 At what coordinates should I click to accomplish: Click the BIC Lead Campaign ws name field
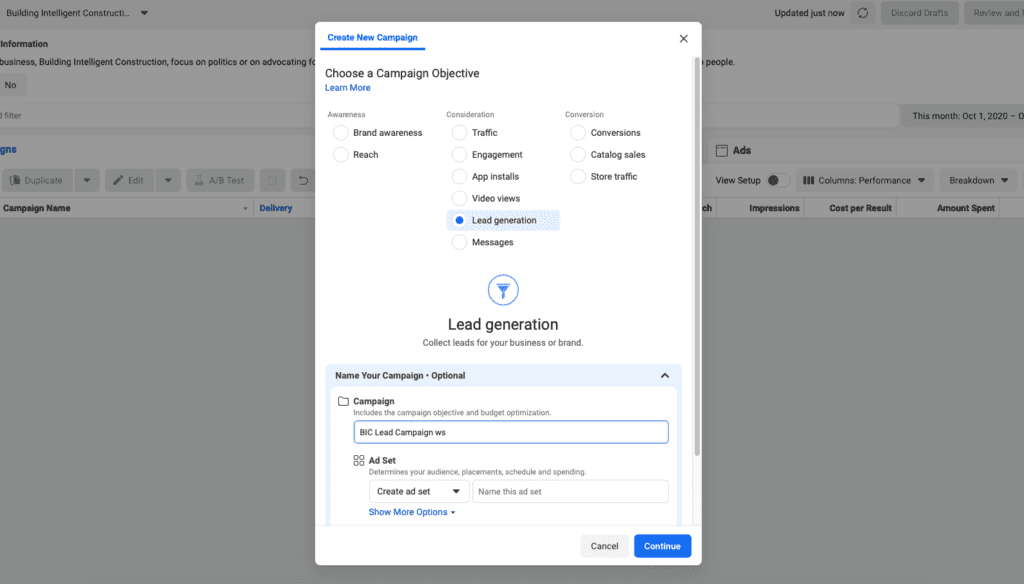(510, 431)
